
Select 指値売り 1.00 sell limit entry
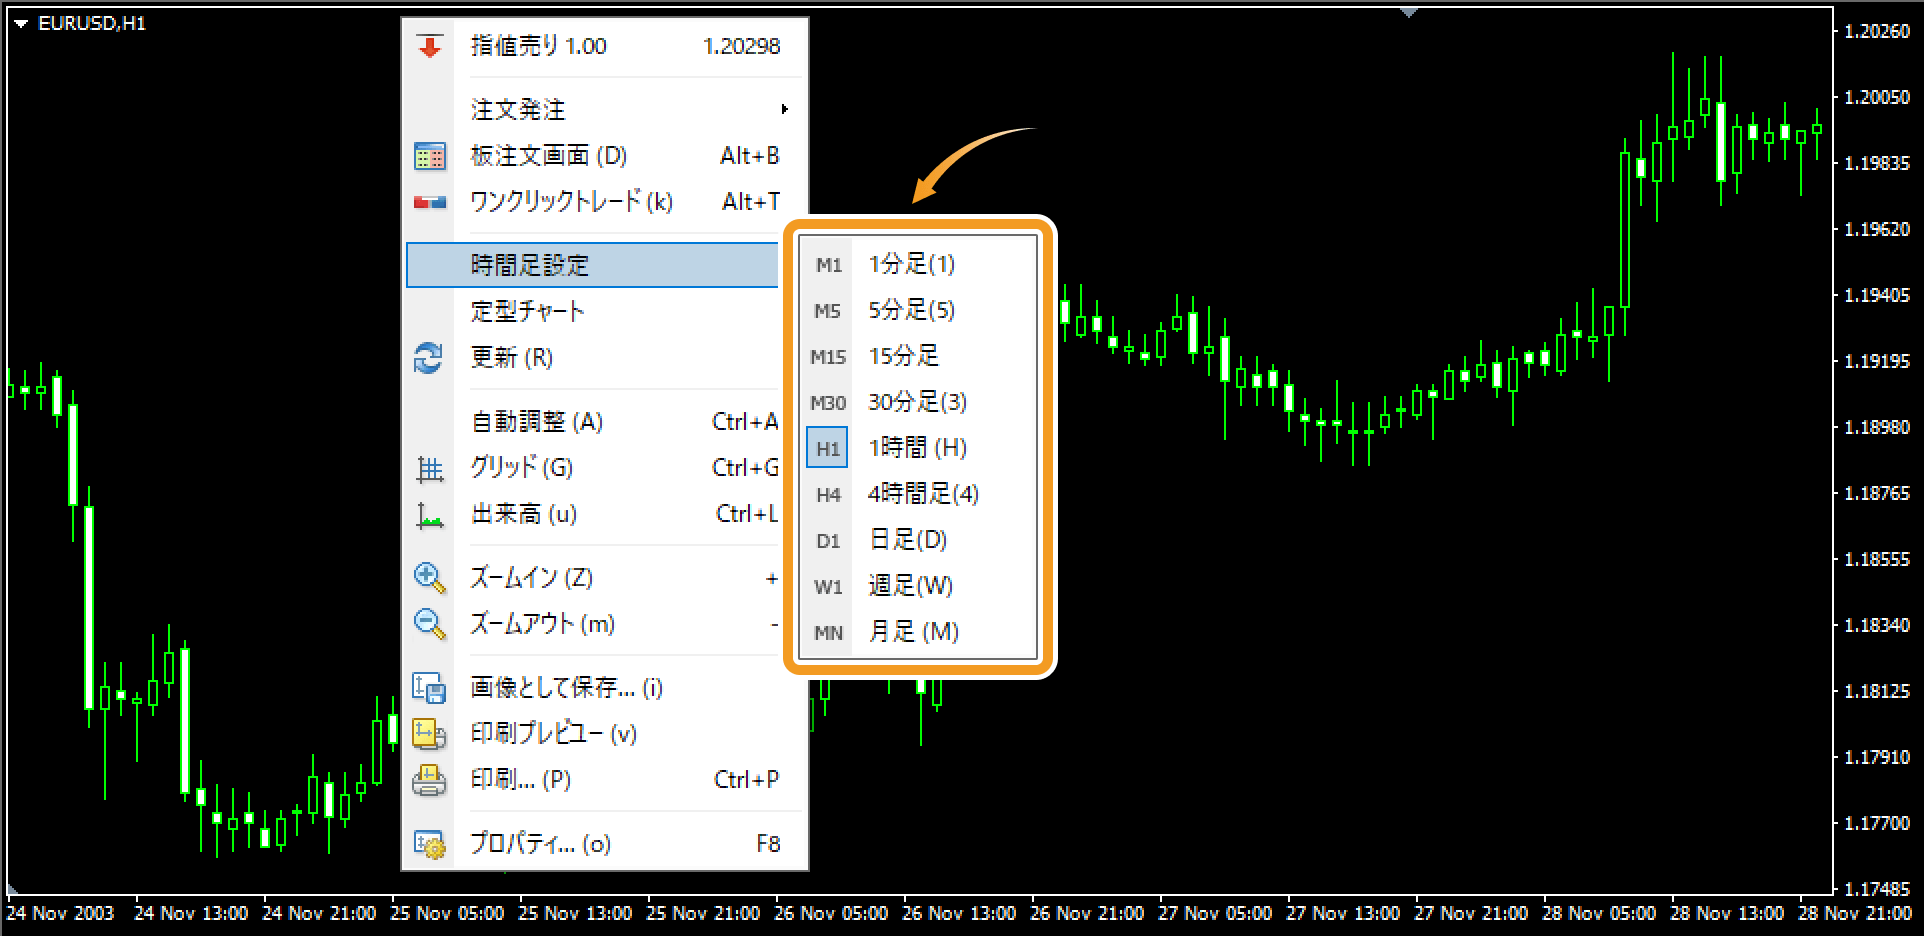click(x=605, y=46)
